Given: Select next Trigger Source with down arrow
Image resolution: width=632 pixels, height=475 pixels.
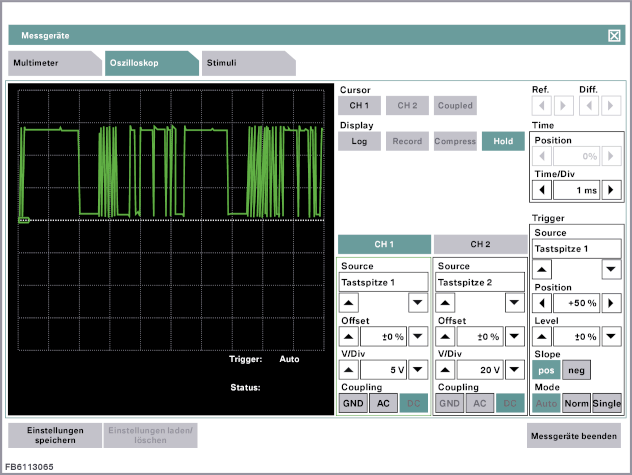Looking at the screenshot, I should click(x=611, y=270).
